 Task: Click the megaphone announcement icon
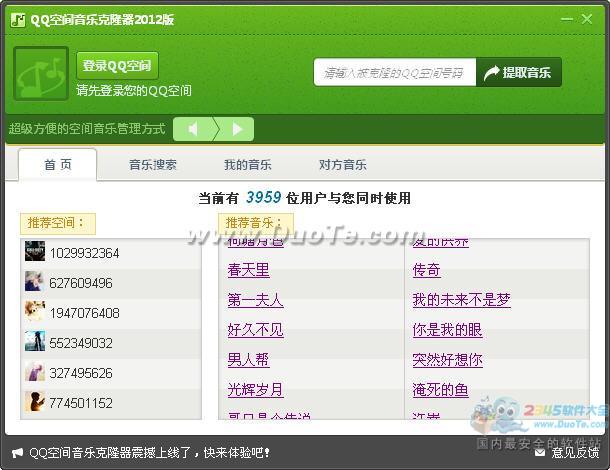click(17, 453)
